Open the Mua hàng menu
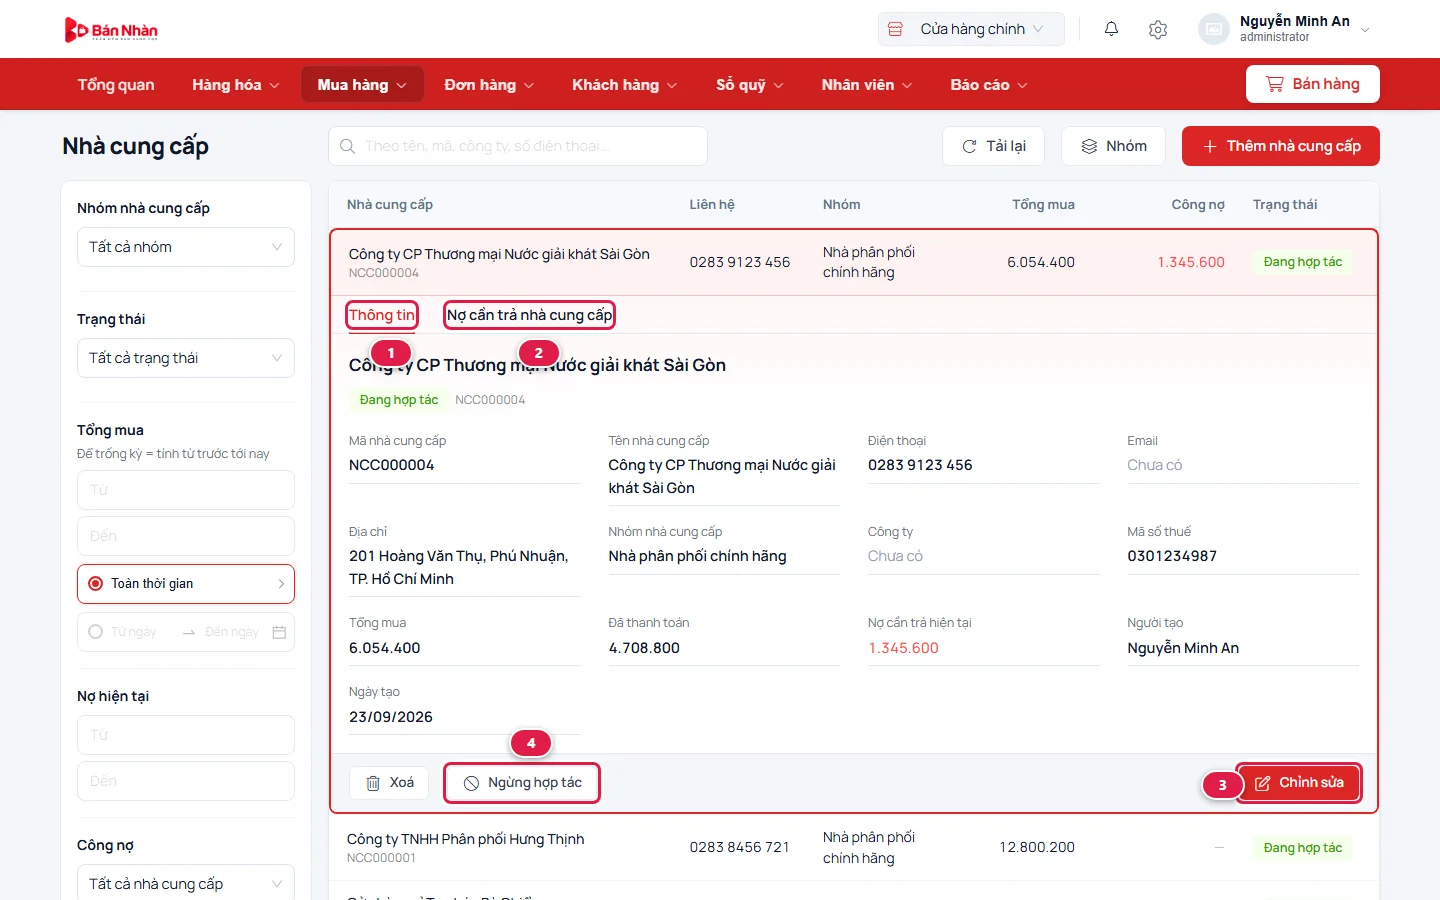This screenshot has height=900, width=1440. [362, 85]
